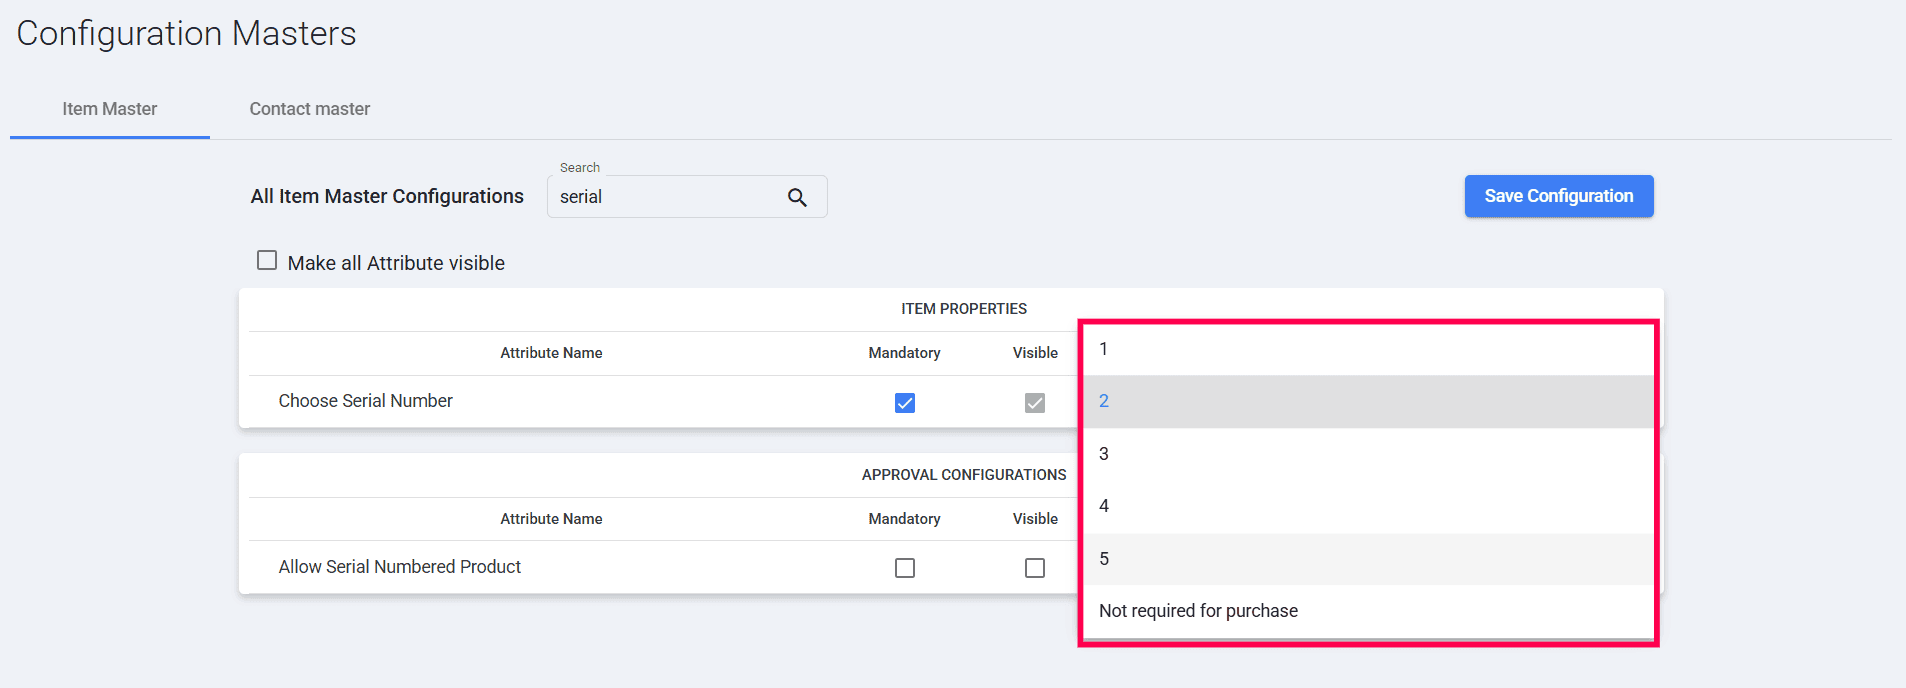Check Visible for Allow Serial Numbered Product
This screenshot has height=688, width=1906.
[x=1035, y=568]
